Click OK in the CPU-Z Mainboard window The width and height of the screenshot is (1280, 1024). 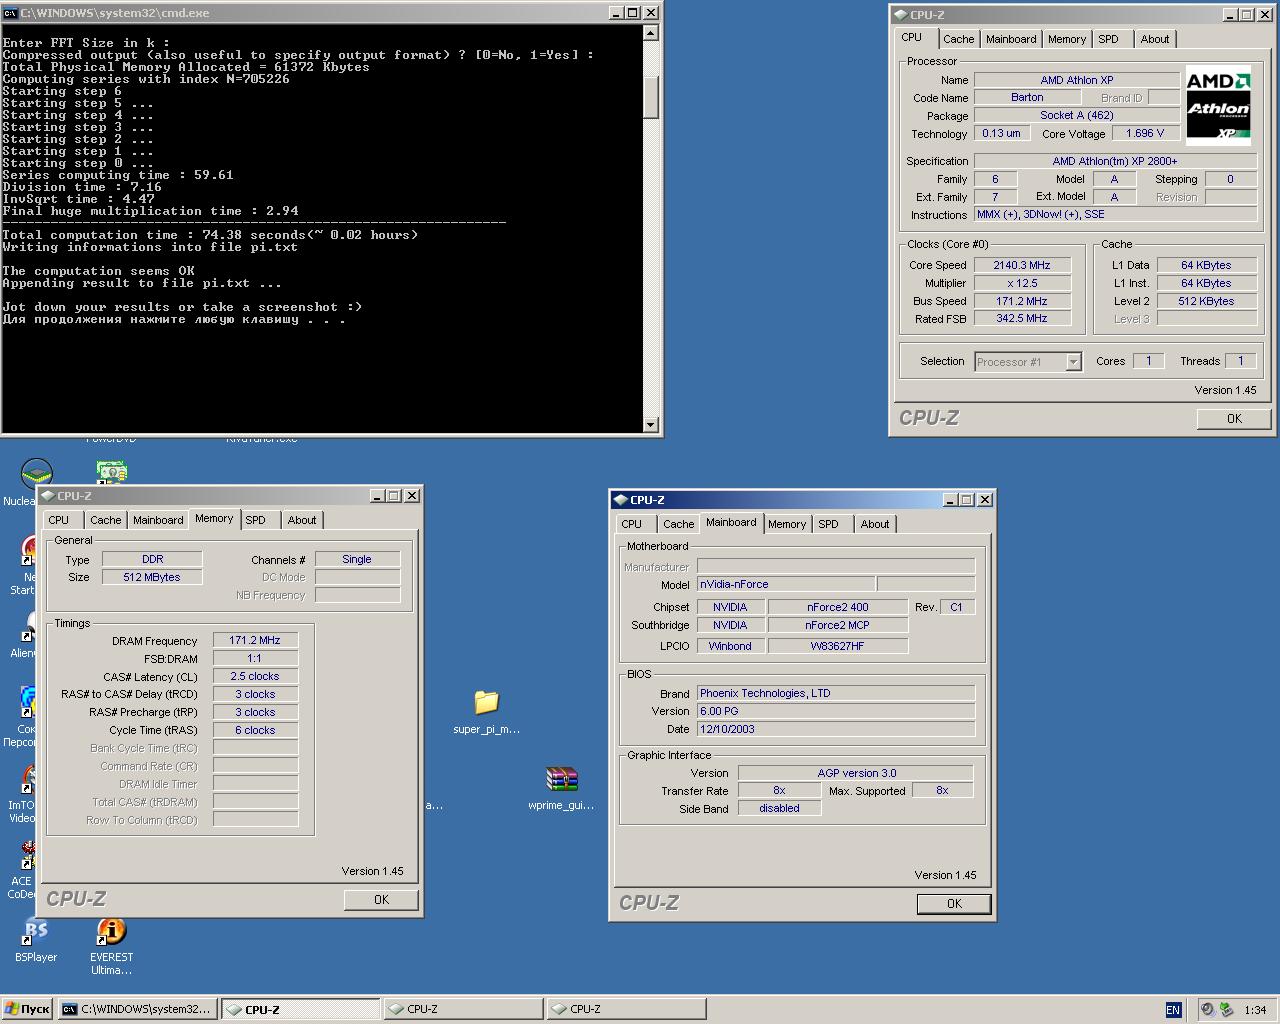coord(954,904)
